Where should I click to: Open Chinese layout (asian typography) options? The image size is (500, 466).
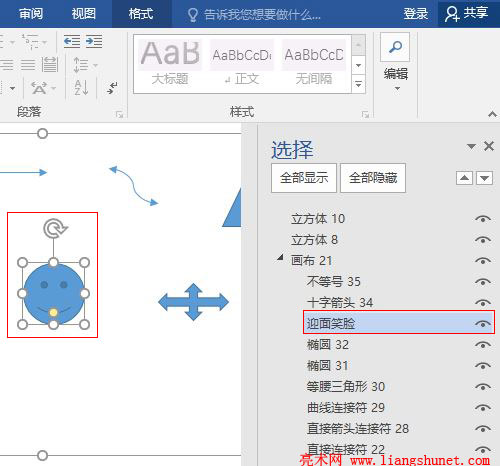pos(39,88)
